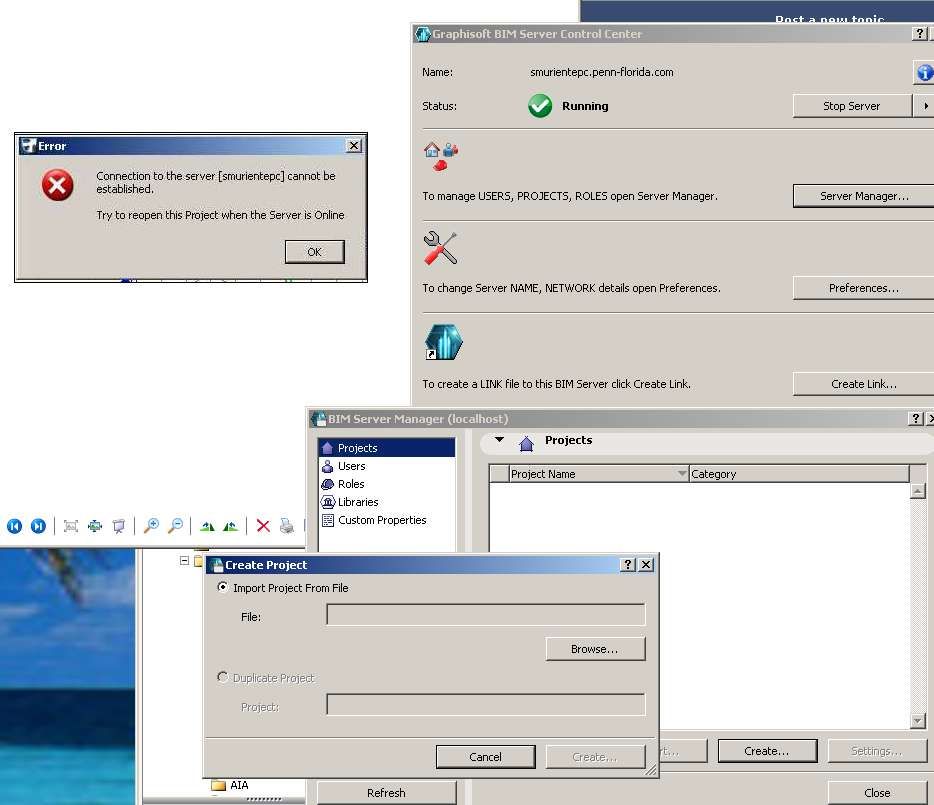Viewport: 934px width, 805px height.
Task: Click the AIA folder label
Action: coord(239,785)
